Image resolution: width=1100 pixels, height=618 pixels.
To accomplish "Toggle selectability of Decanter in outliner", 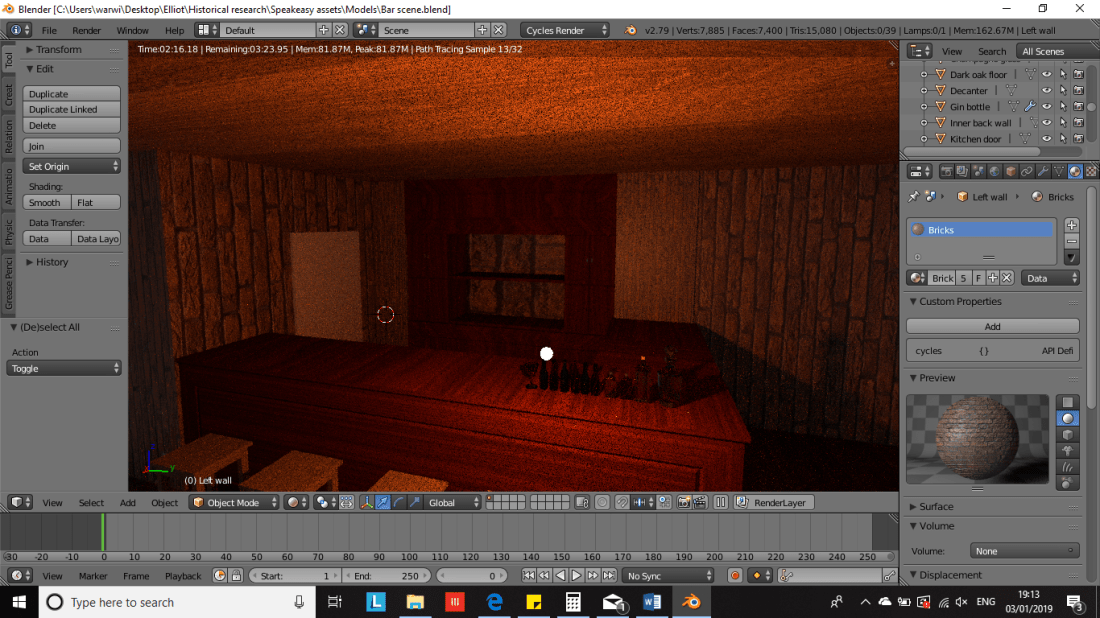I will pos(1063,91).
